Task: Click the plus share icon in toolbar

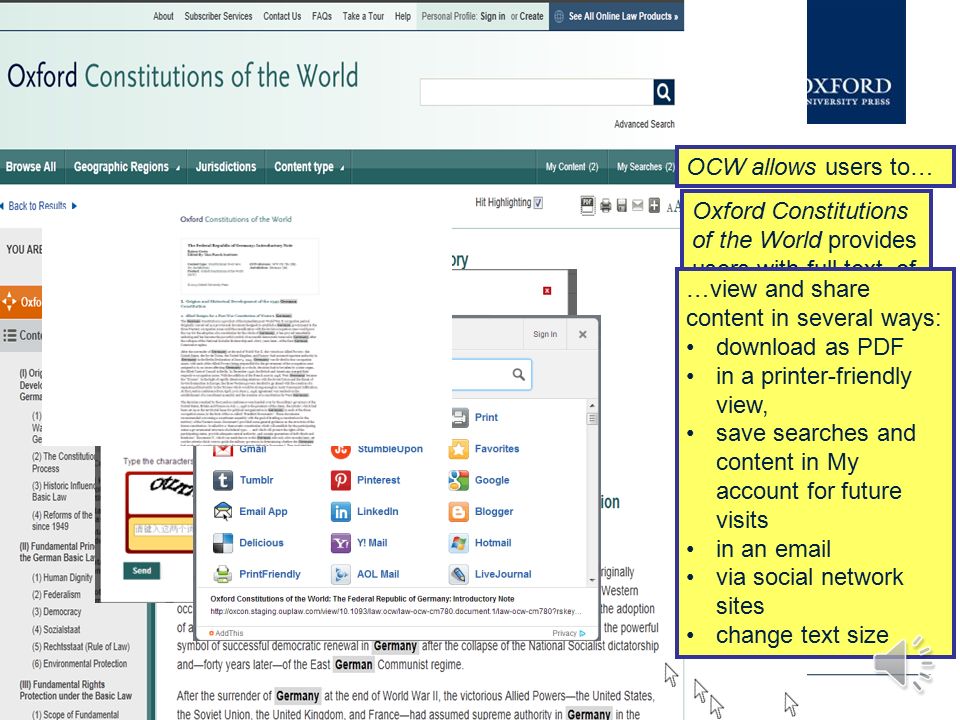Action: [654, 206]
